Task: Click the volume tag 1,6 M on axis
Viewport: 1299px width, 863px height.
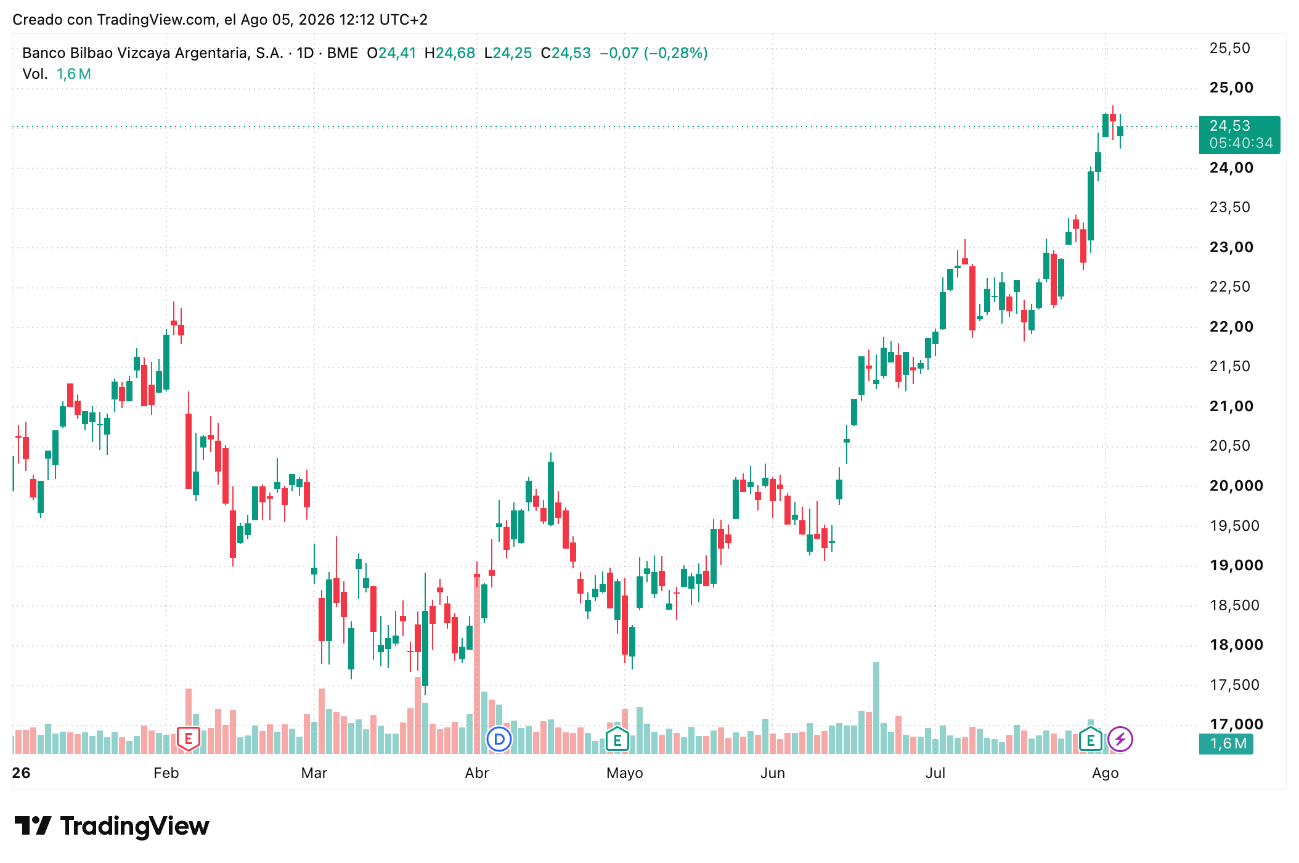Action: (x=1227, y=743)
